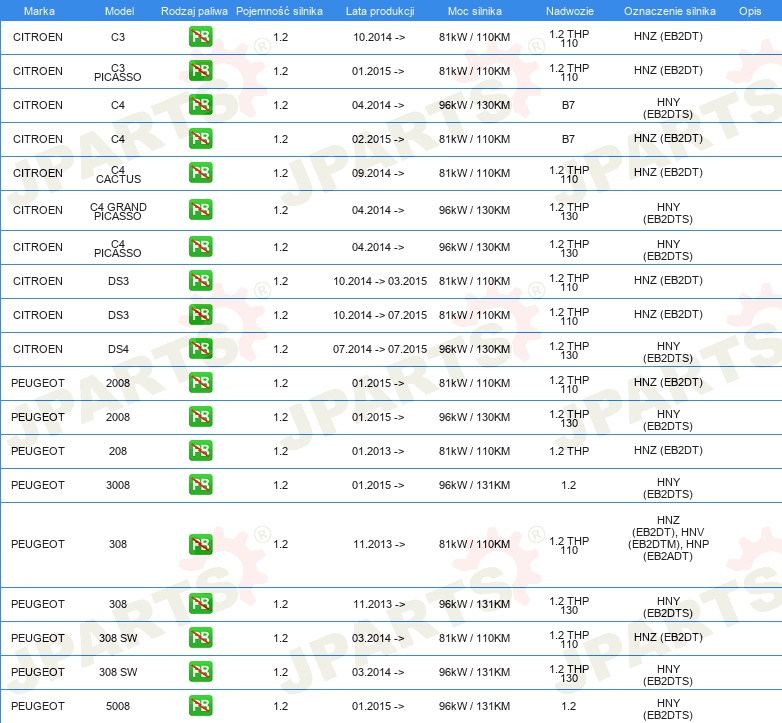Click the fuel icon for Peugeot 308 96kW 131KM
The height and width of the screenshot is (723, 782).
(200, 604)
